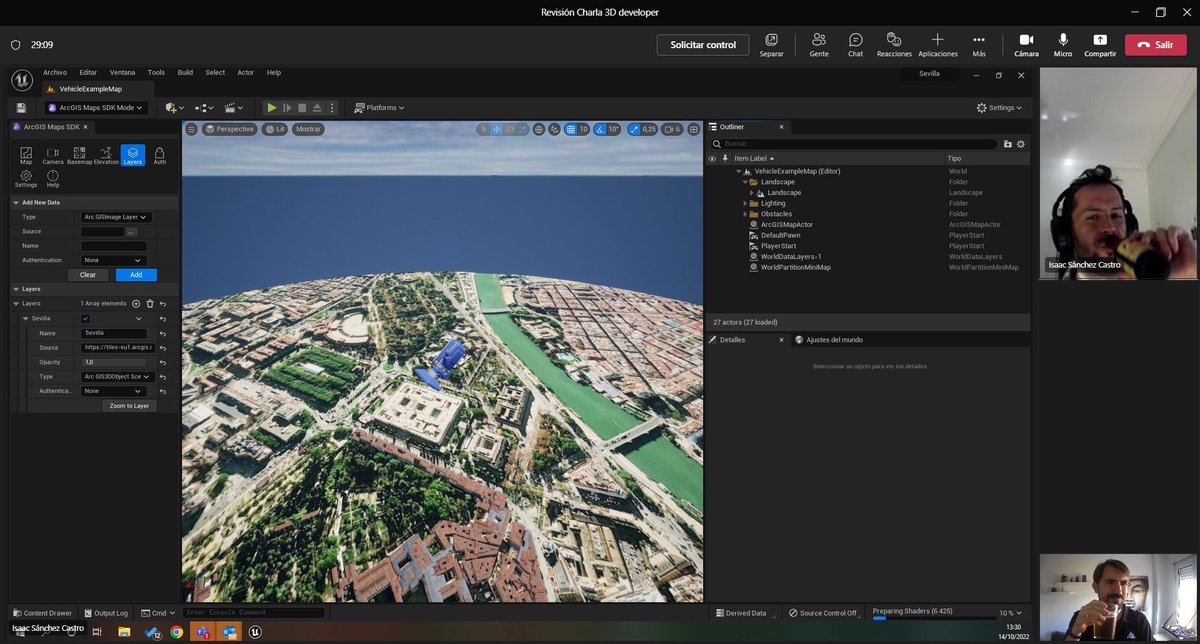Select the Elevation icon
Image resolution: width=1200 pixels, height=644 pixels.
106,155
